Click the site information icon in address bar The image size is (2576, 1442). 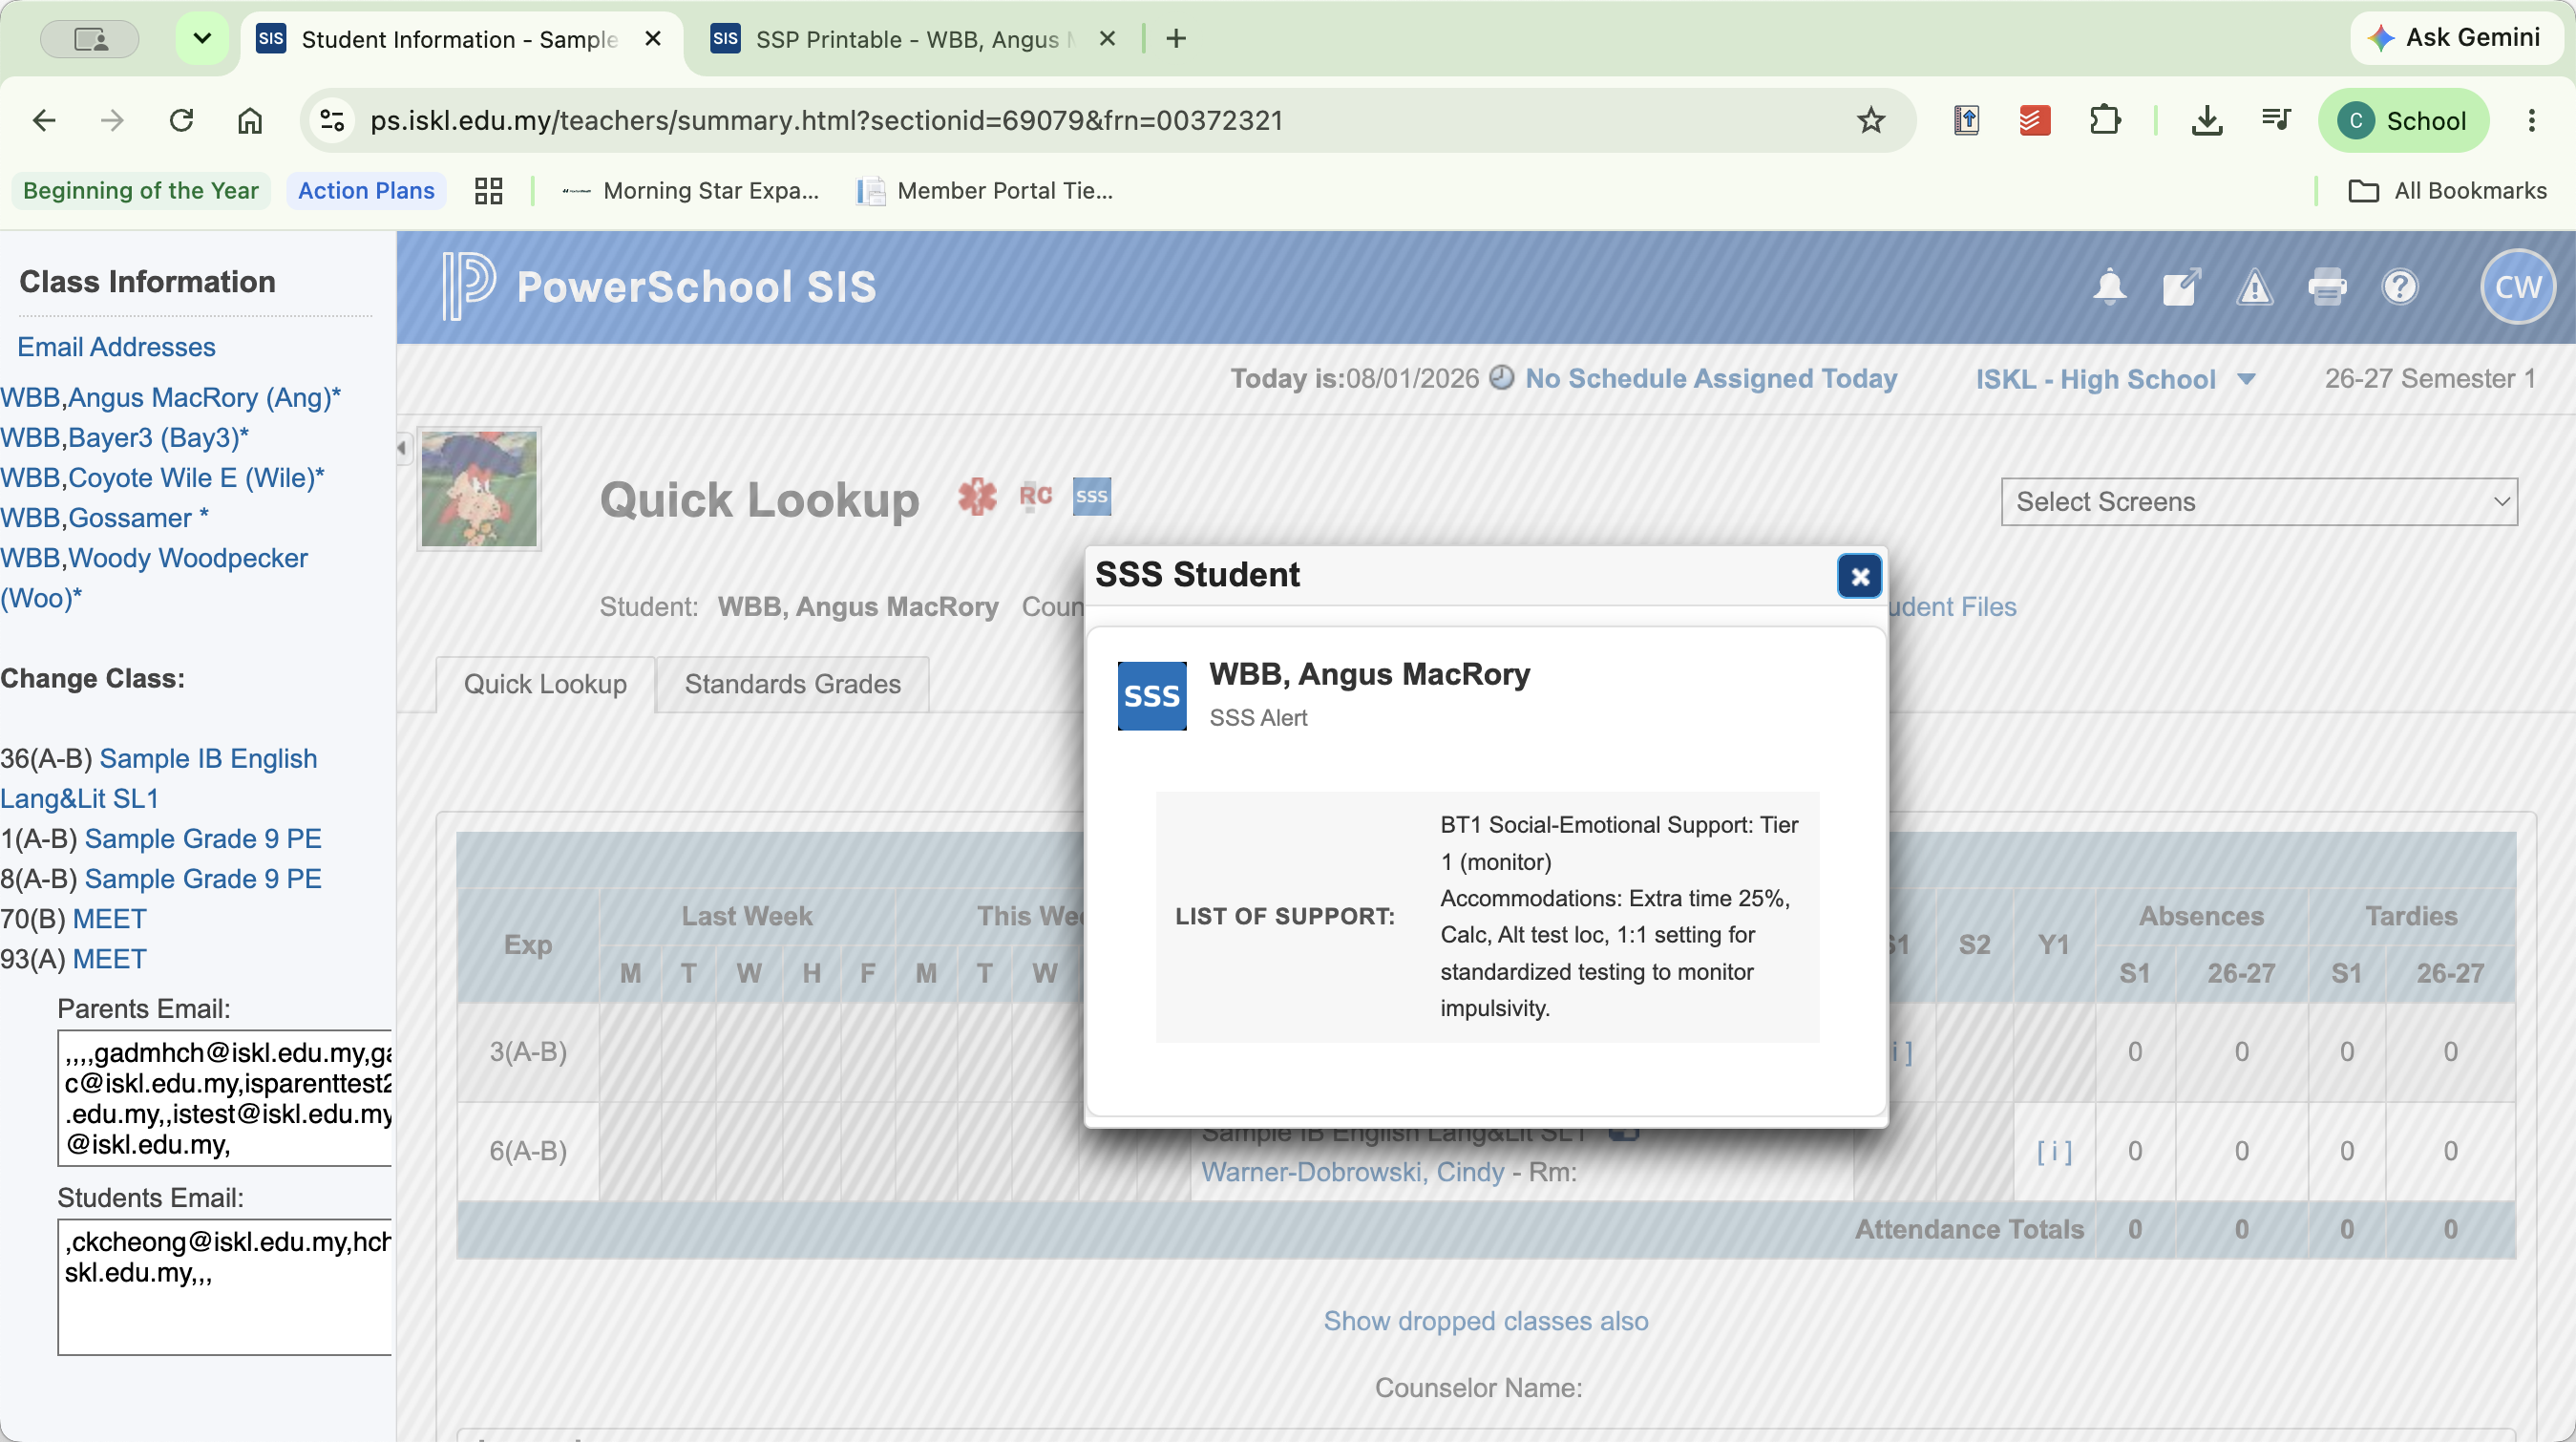pyautogui.click(x=331, y=121)
